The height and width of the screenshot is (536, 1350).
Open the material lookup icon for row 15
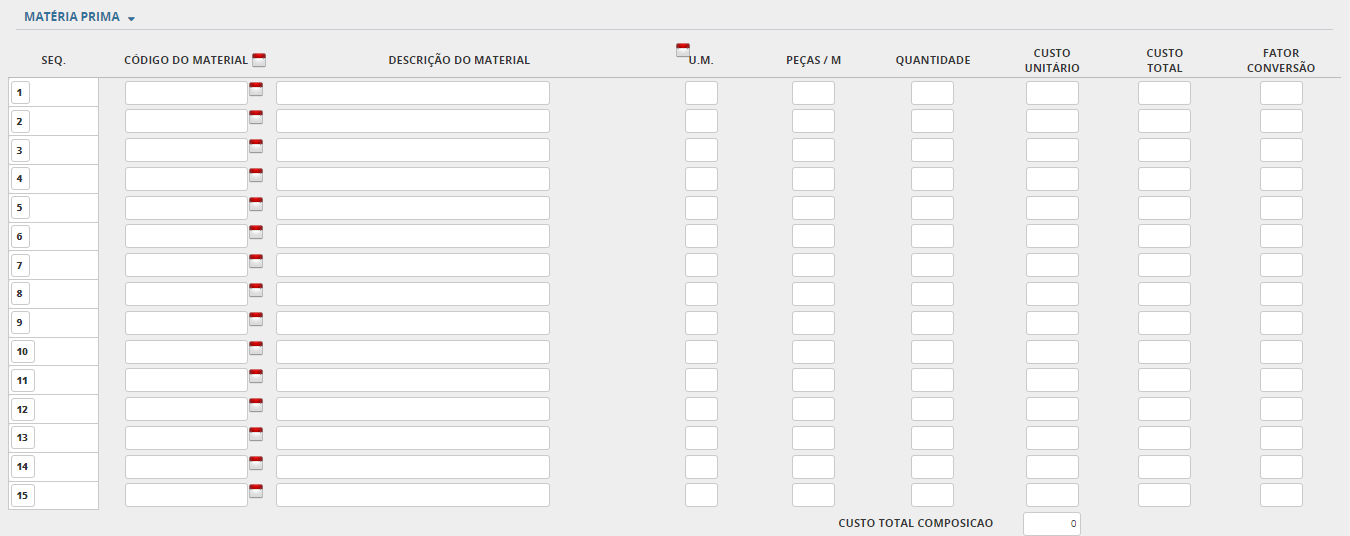pos(256,491)
